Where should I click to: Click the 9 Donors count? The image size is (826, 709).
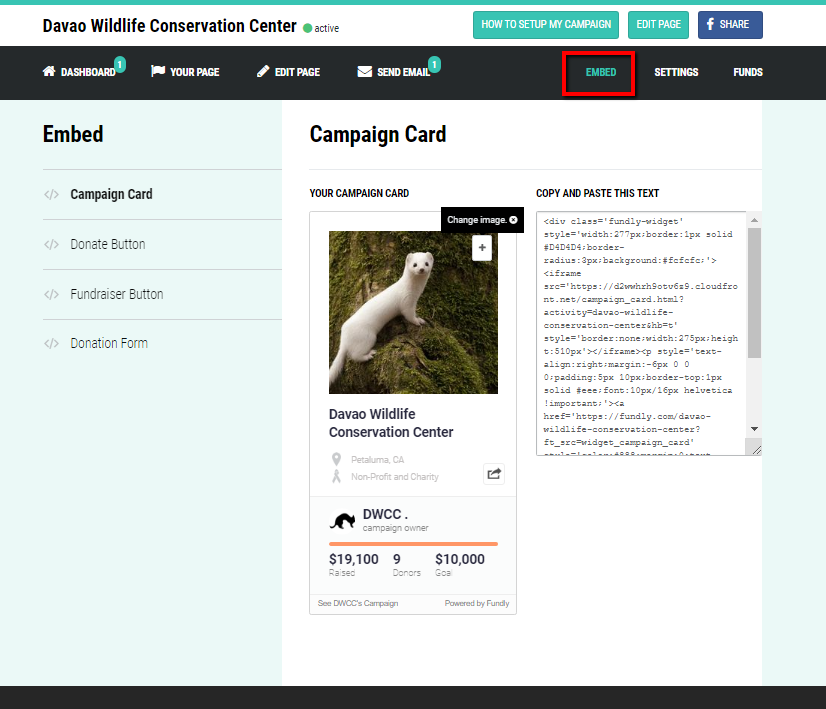[x=397, y=559]
